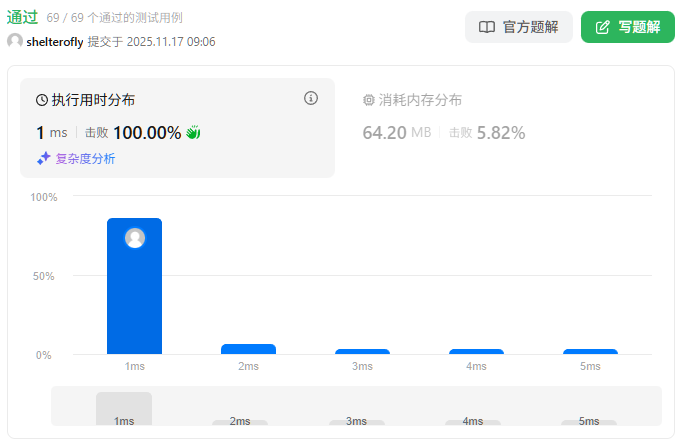Select the 3ms bar in the chart
The image size is (681, 446).
(362, 351)
